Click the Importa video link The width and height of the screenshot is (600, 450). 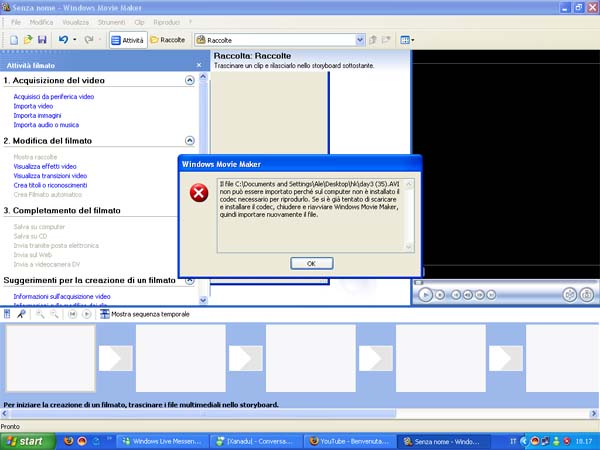[x=33, y=106]
